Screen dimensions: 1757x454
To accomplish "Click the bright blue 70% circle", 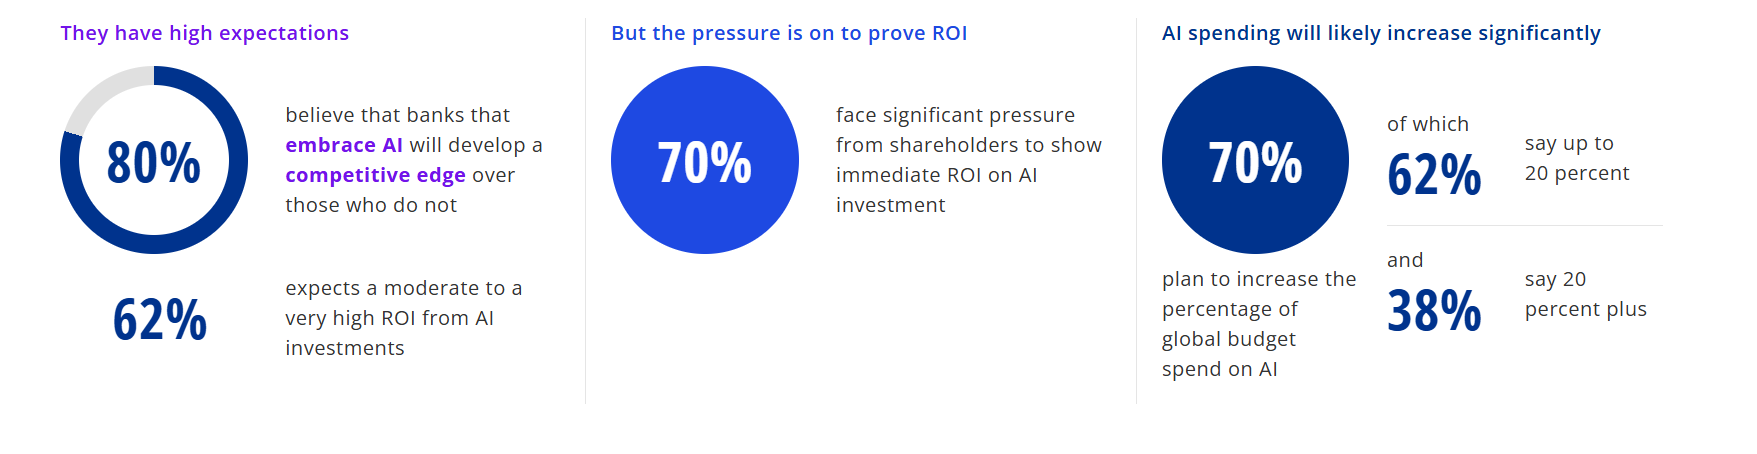I will pos(705,160).
